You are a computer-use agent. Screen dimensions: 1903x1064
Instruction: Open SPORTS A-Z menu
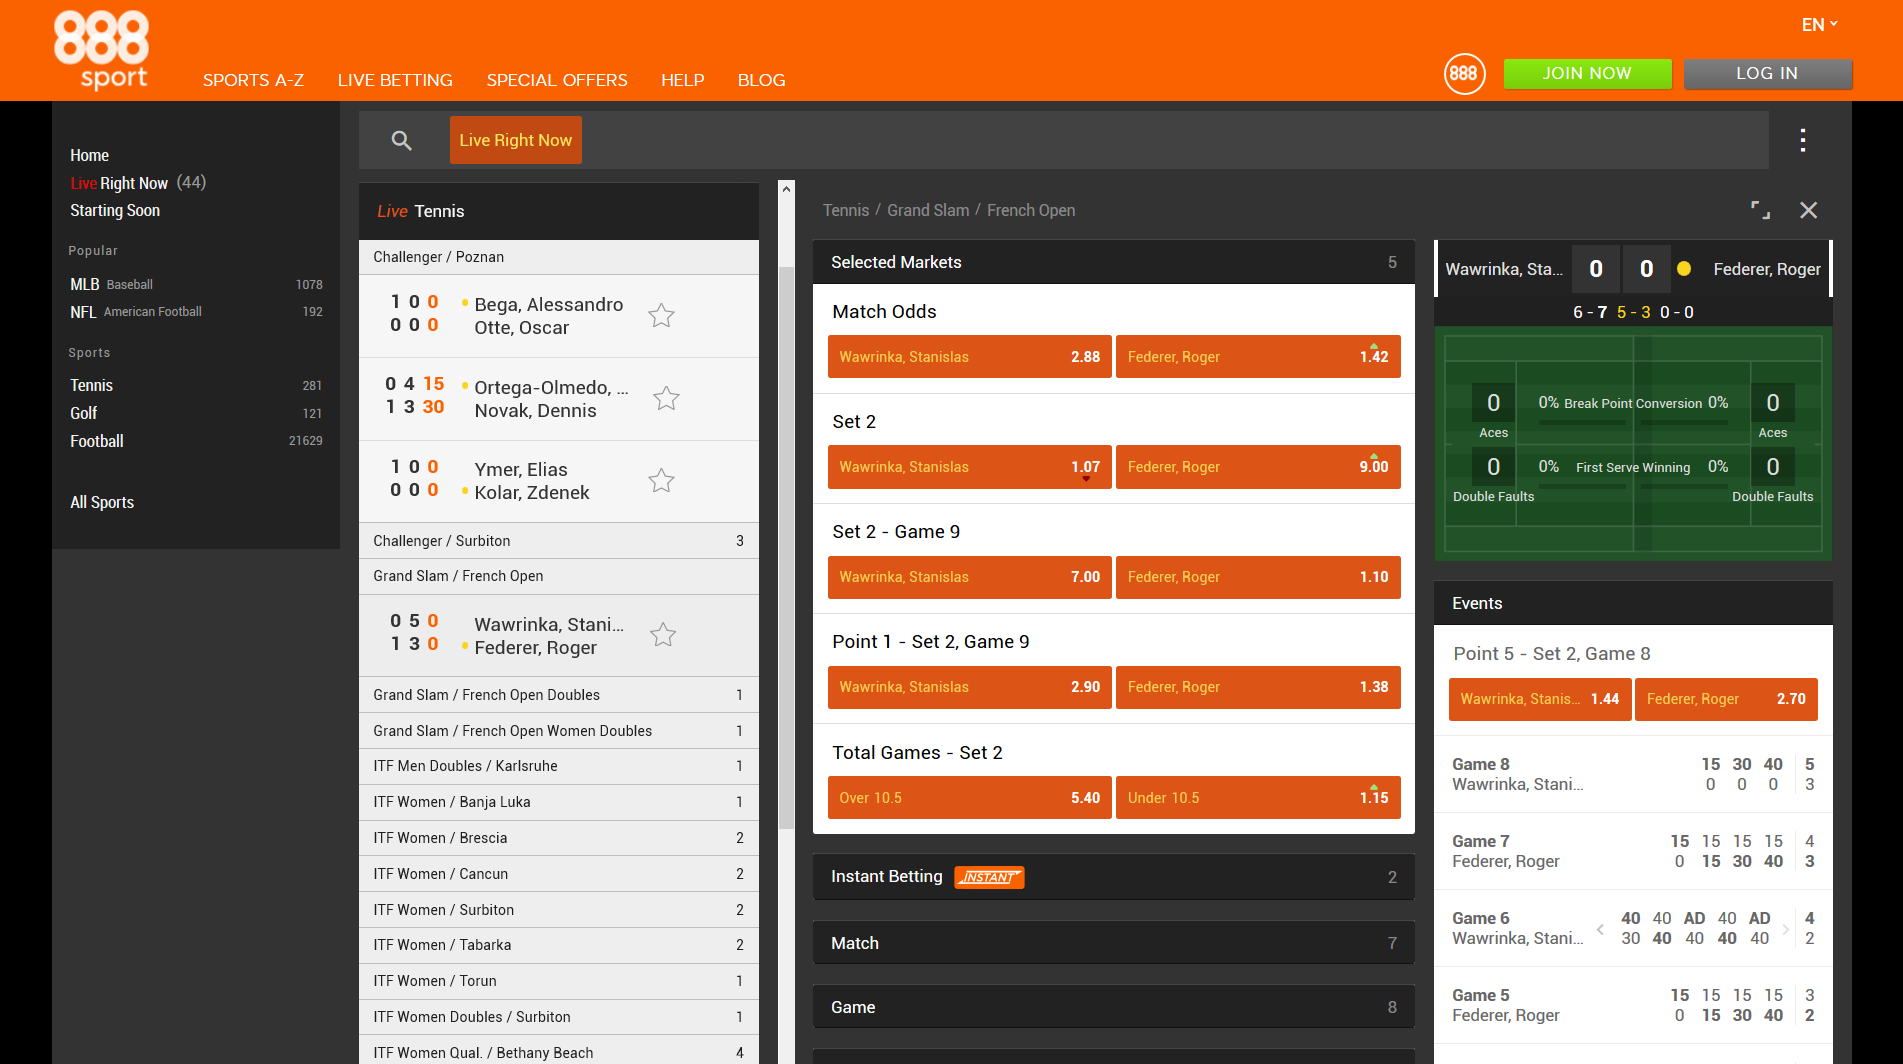[x=253, y=80]
